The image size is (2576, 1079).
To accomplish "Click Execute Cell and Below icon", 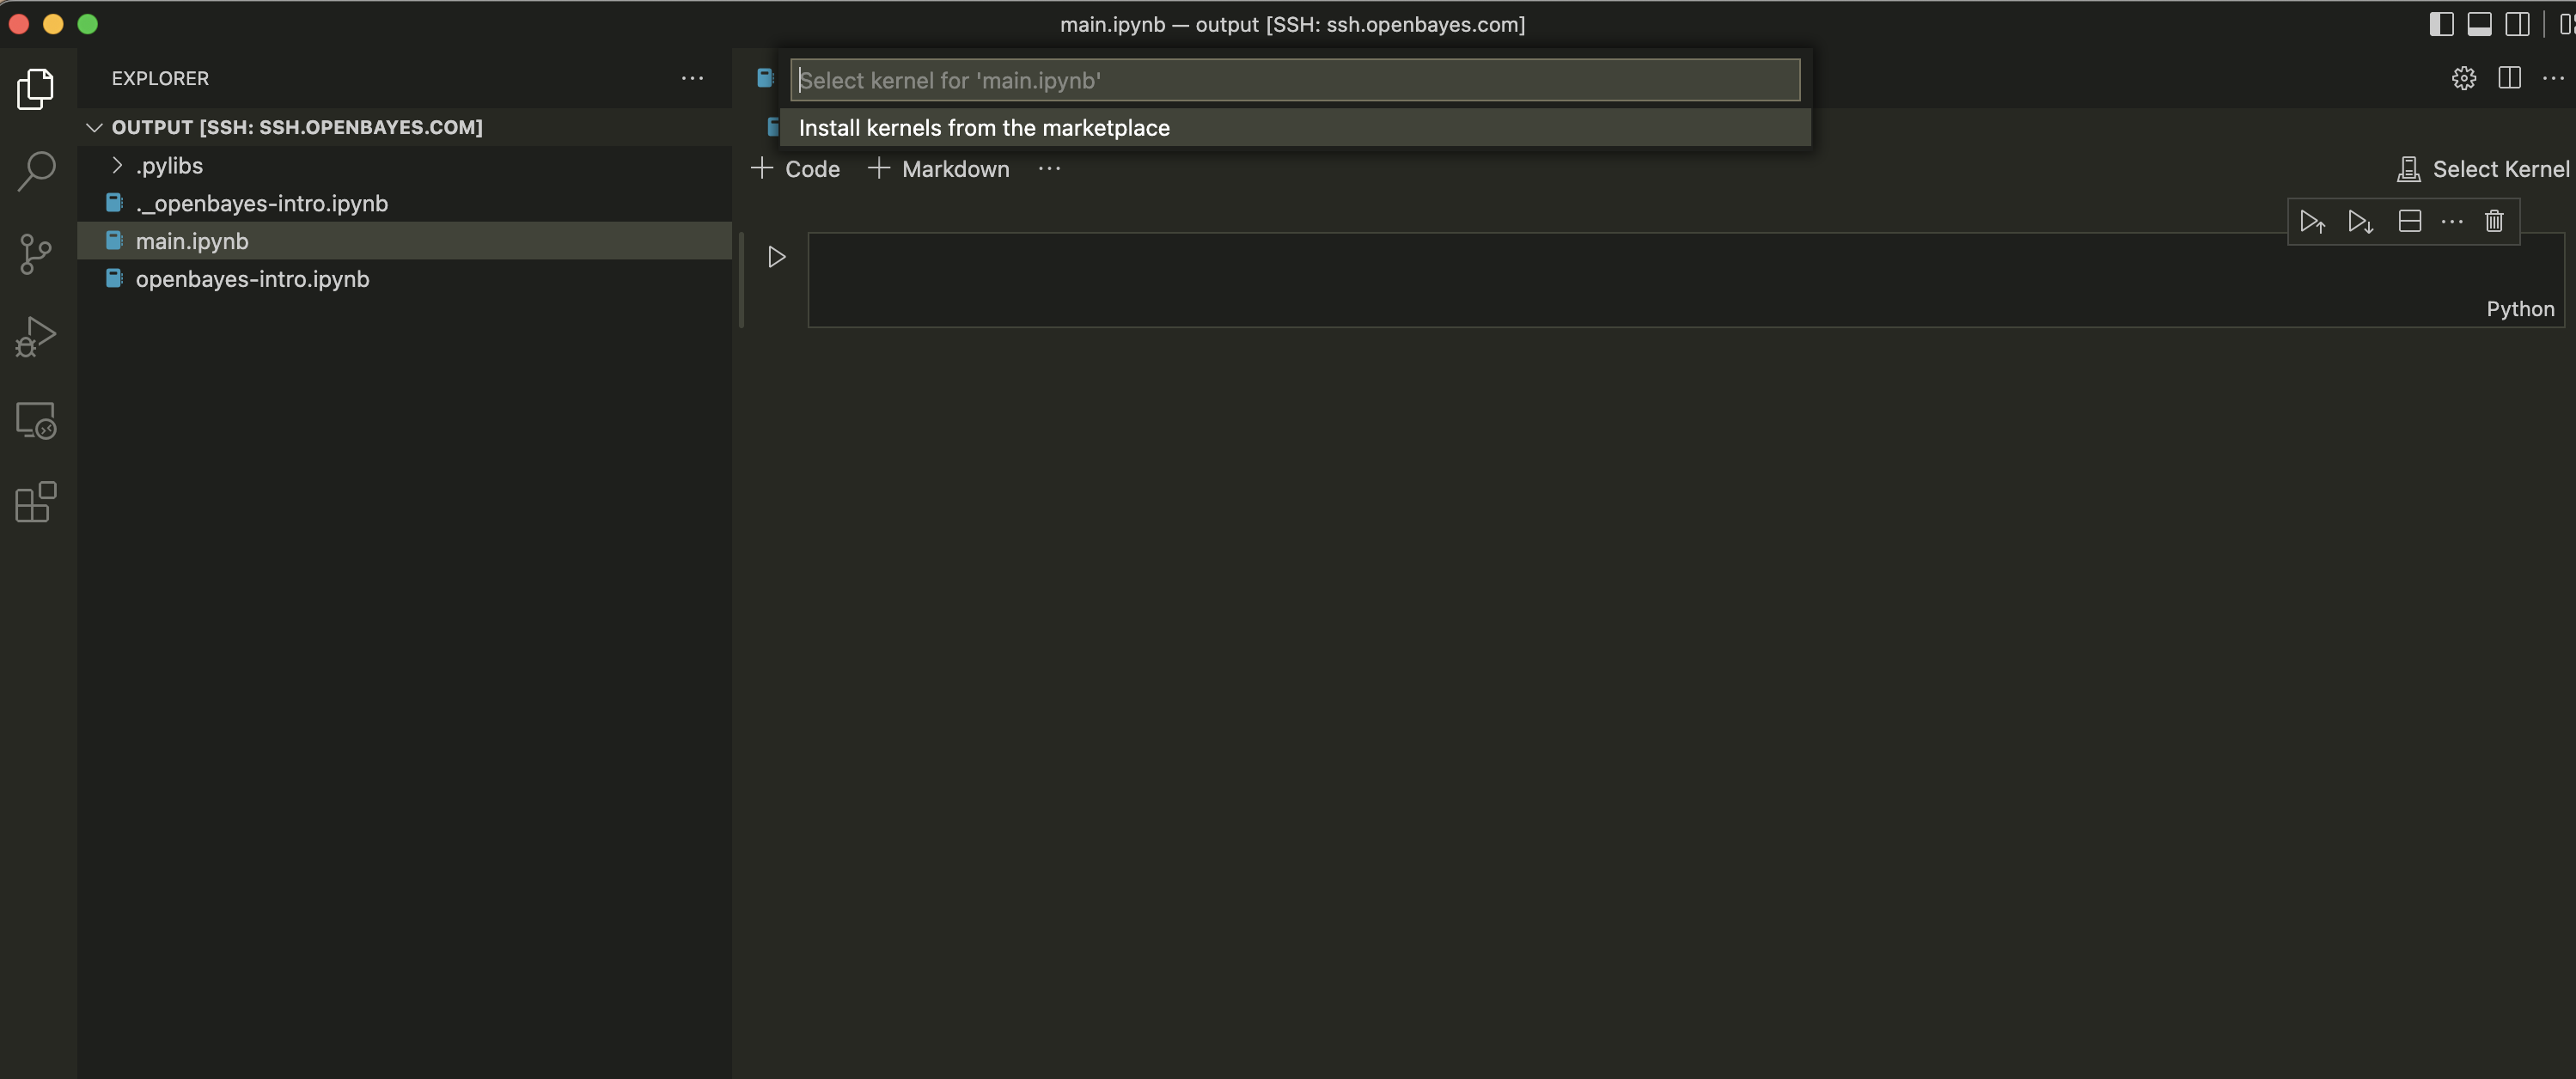I will [2360, 221].
